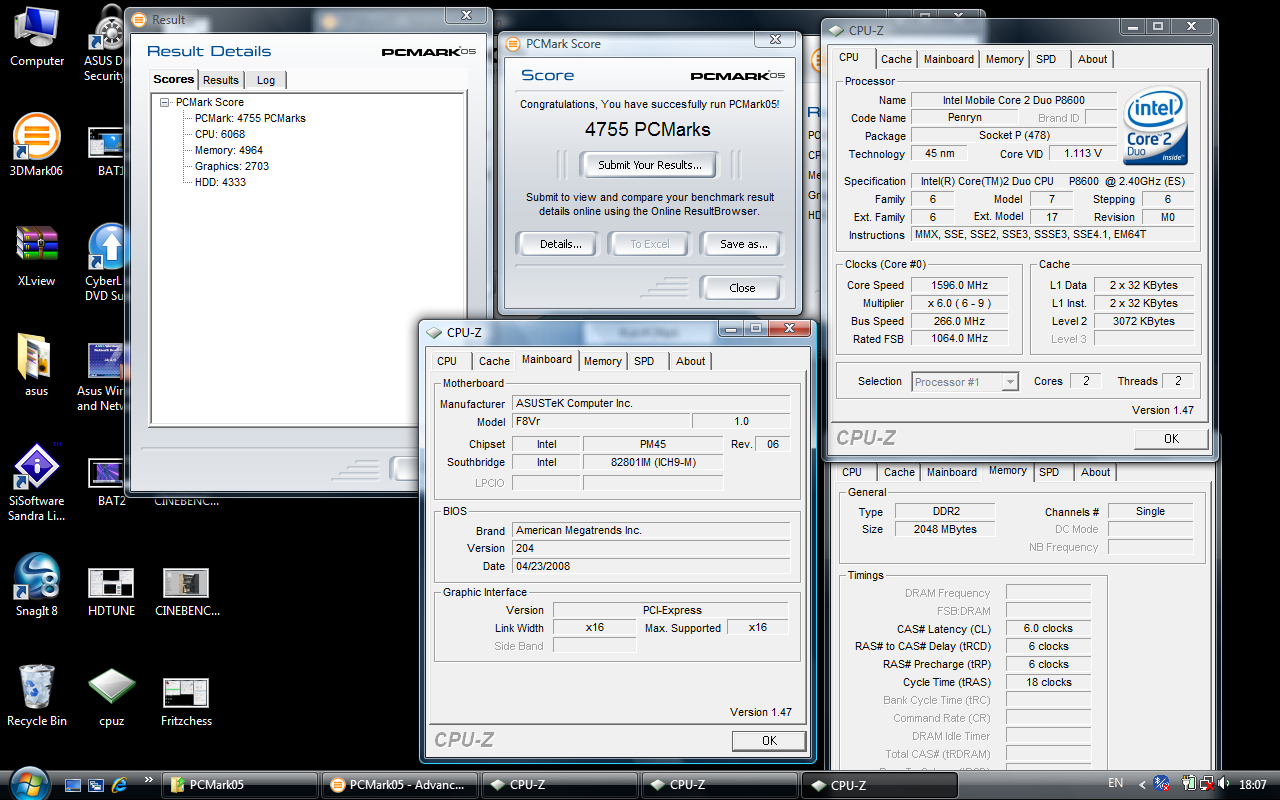Click Submit Your Results button
This screenshot has width=1280, height=800.
(x=650, y=165)
